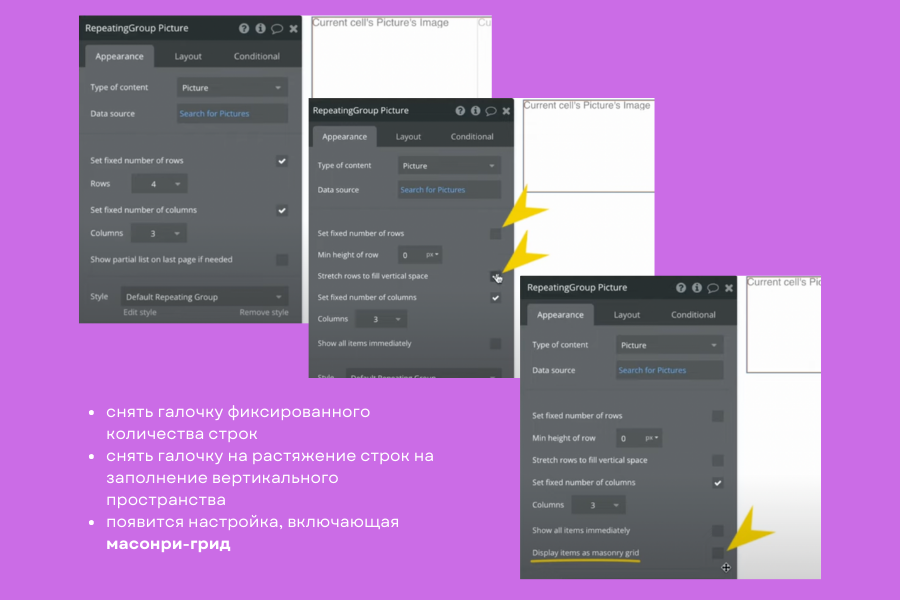Click Edit style link
This screenshot has width=900, height=600.
[139, 312]
